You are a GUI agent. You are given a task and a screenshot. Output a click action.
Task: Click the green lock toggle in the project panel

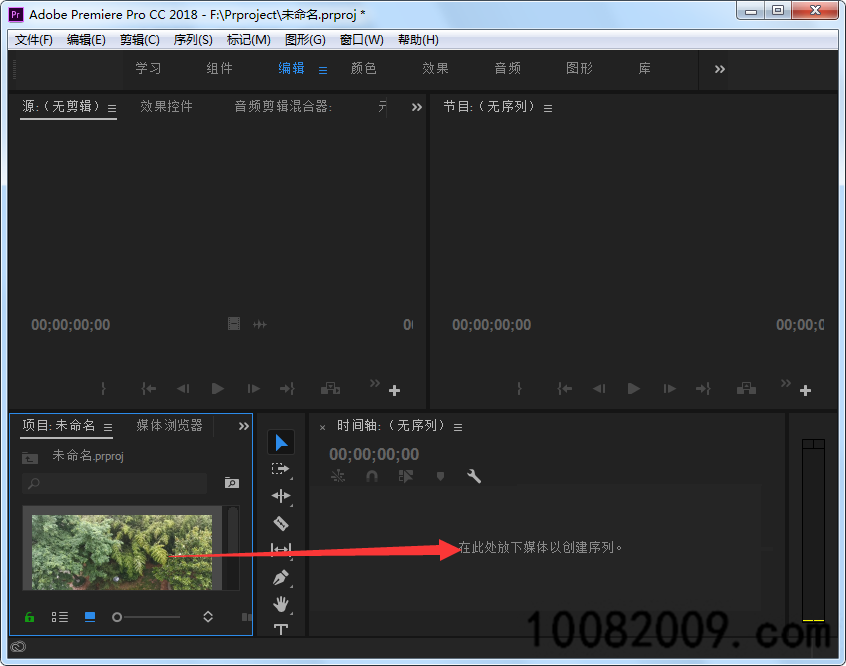pyautogui.click(x=28, y=617)
